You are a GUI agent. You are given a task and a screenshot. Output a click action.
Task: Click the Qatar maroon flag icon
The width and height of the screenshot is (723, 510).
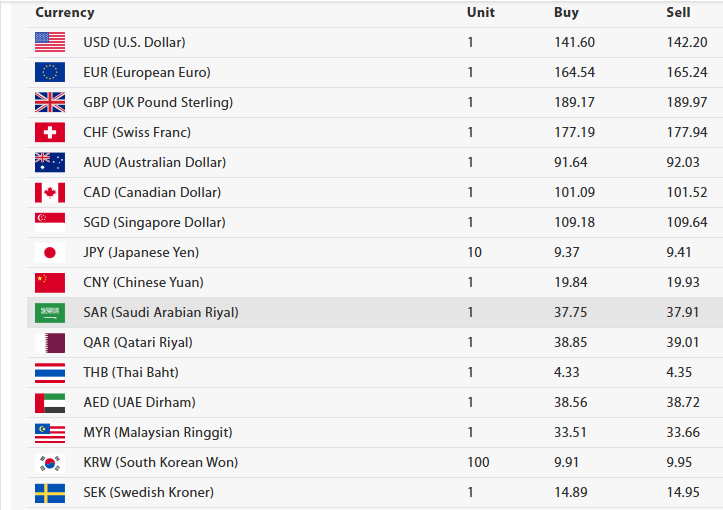tap(49, 342)
